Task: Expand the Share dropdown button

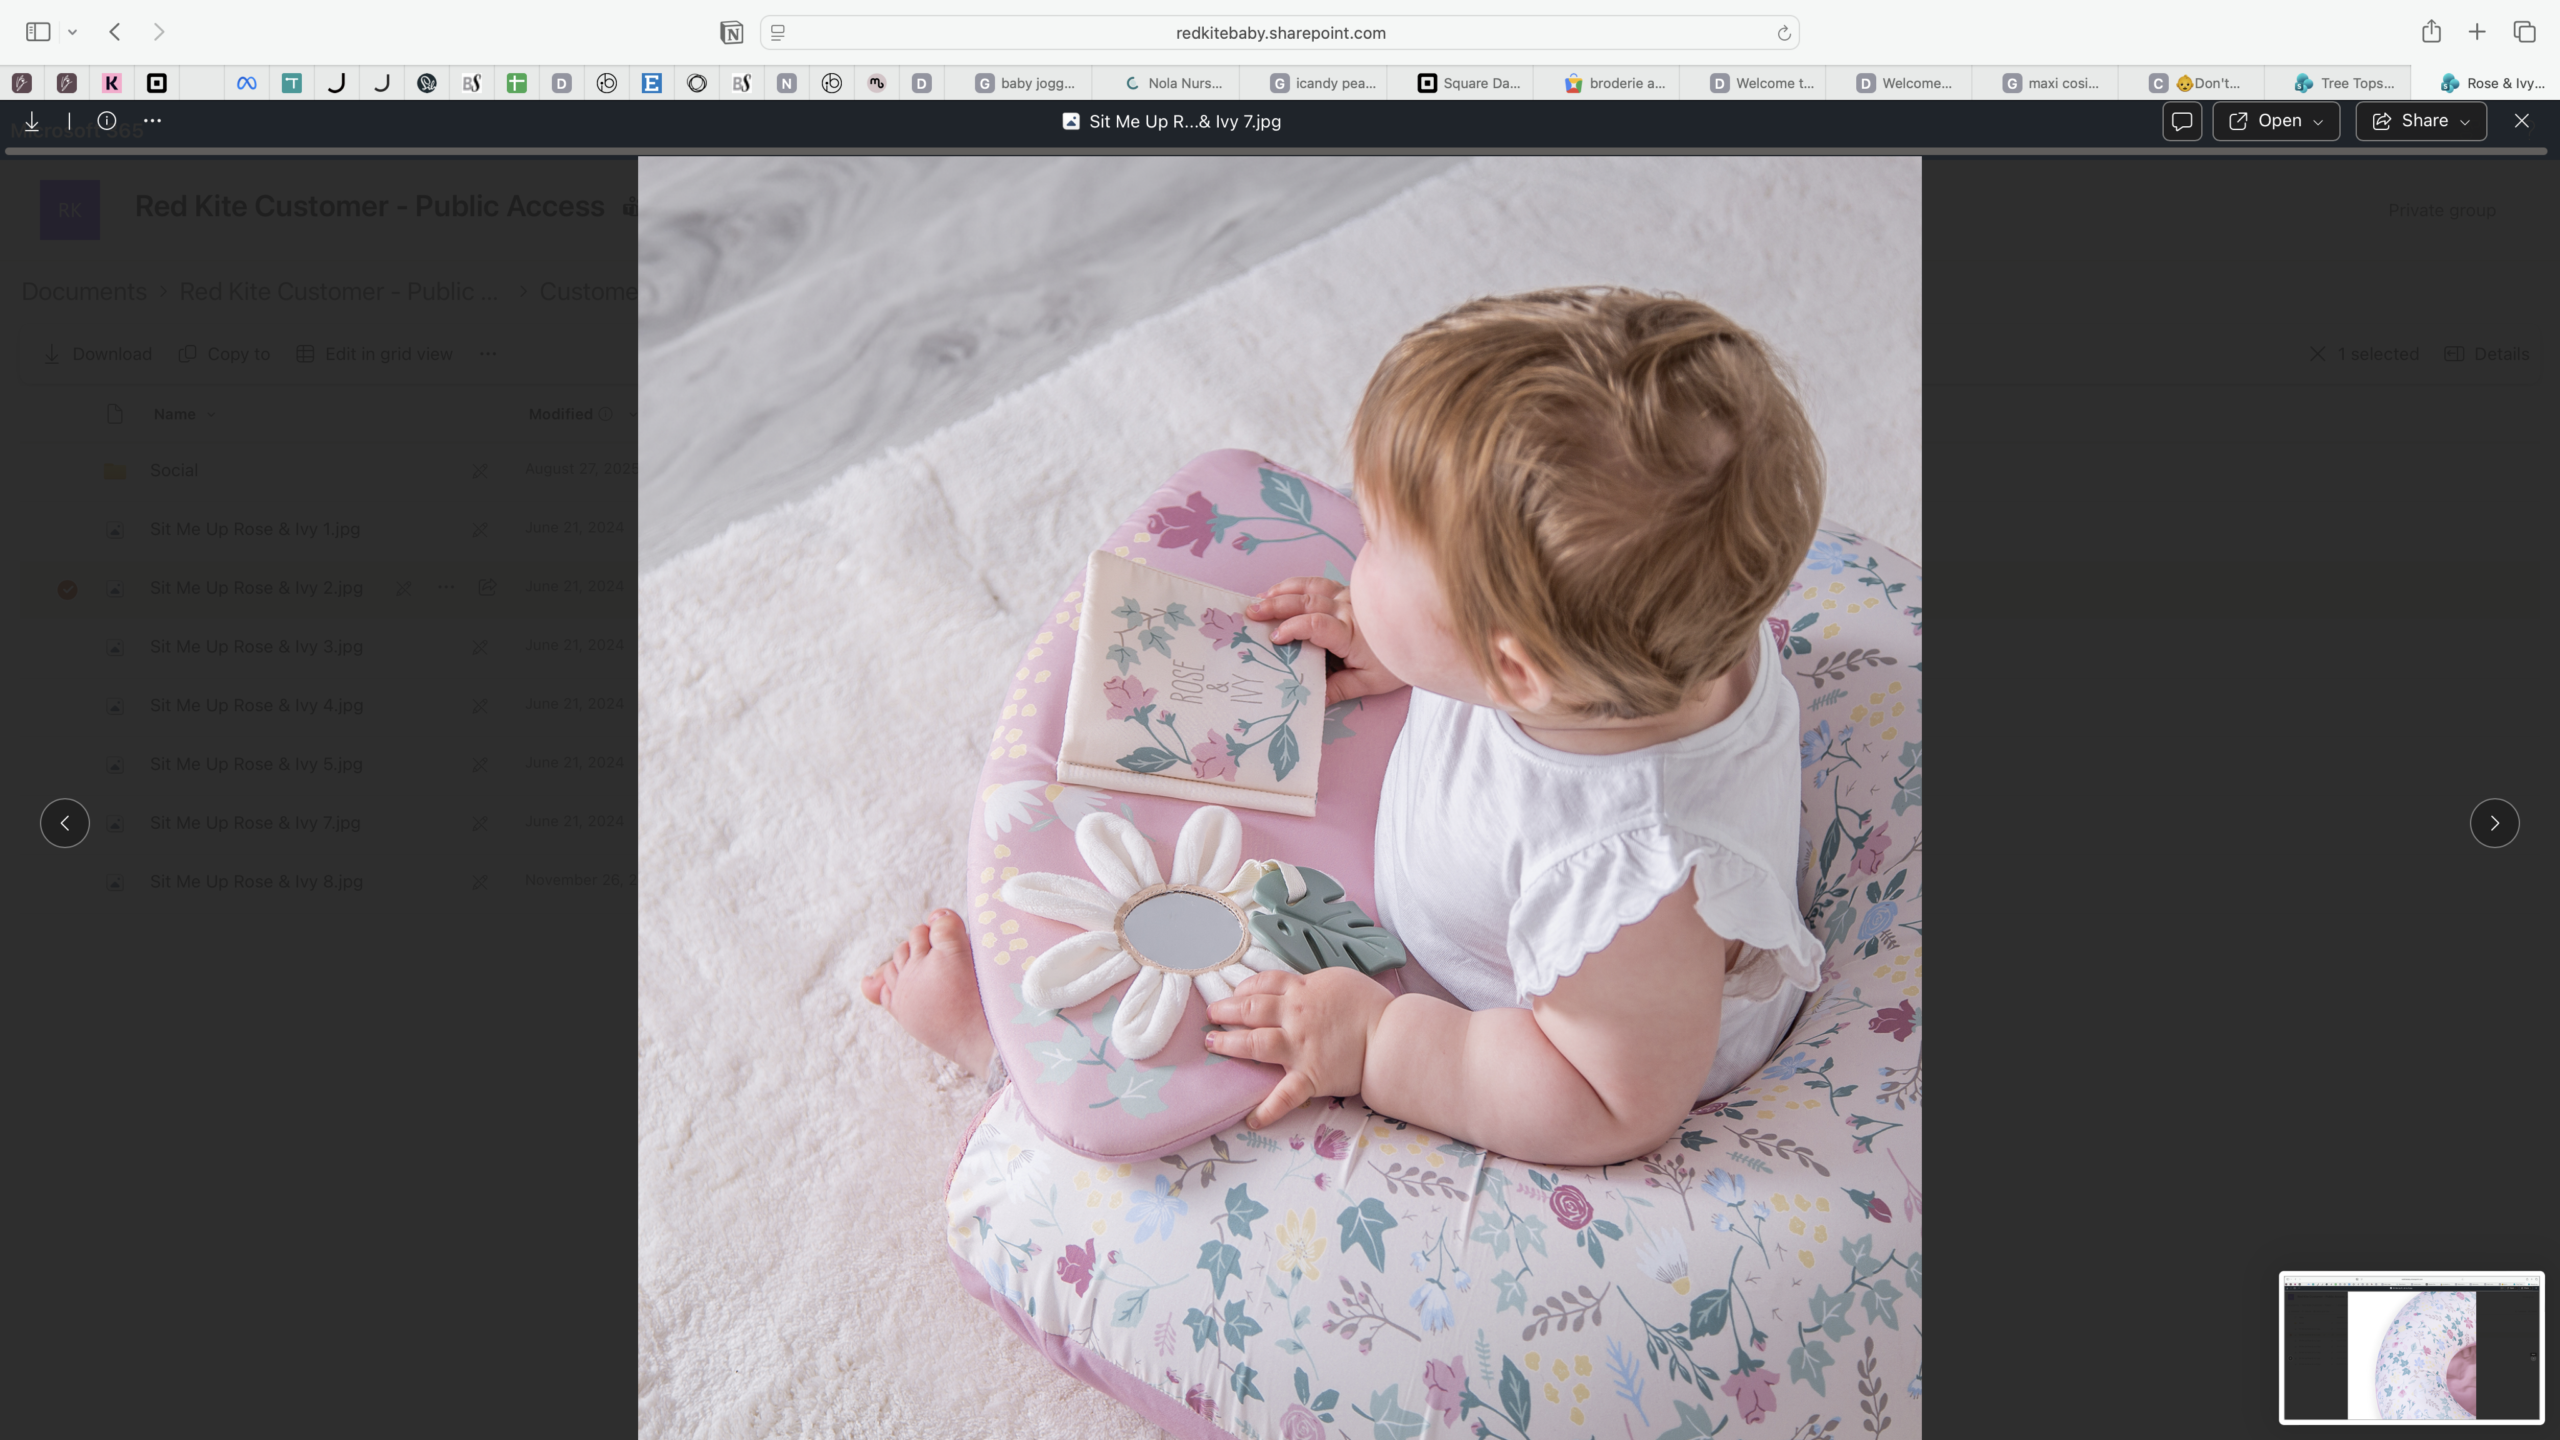Action: point(2421,121)
